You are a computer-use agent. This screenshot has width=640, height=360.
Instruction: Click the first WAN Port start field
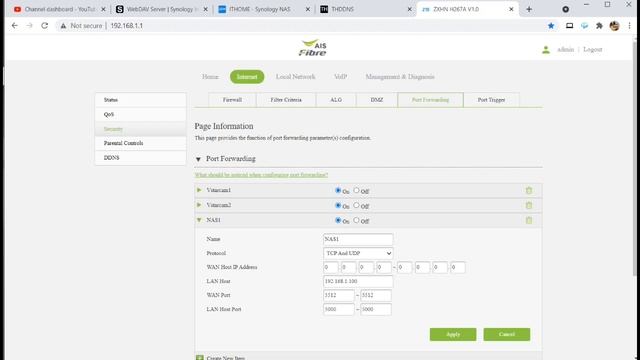(x=339, y=295)
